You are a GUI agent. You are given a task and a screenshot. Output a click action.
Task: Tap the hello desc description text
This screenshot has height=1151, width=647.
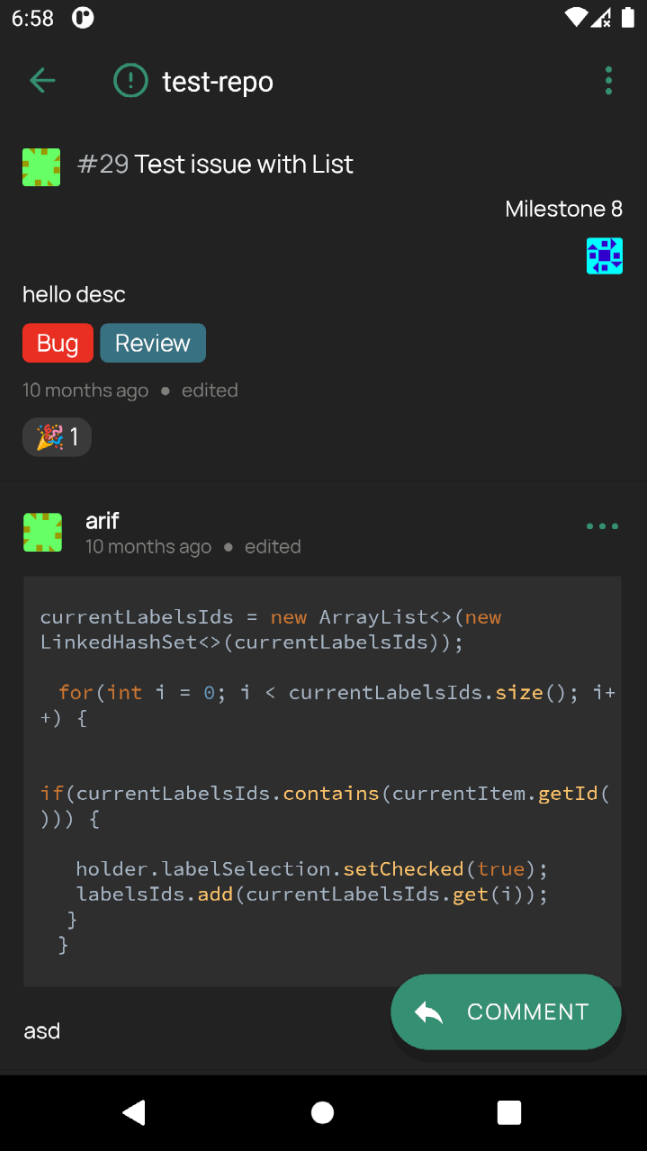click(x=74, y=294)
